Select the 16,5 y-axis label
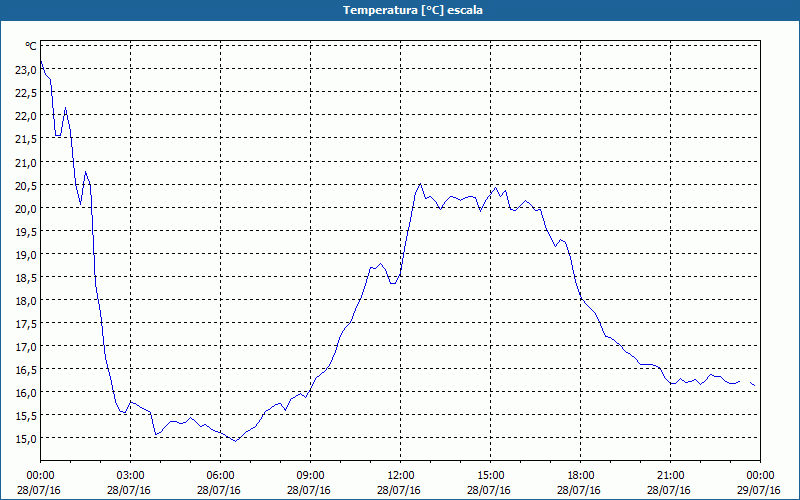This screenshot has width=800, height=500. [26, 369]
